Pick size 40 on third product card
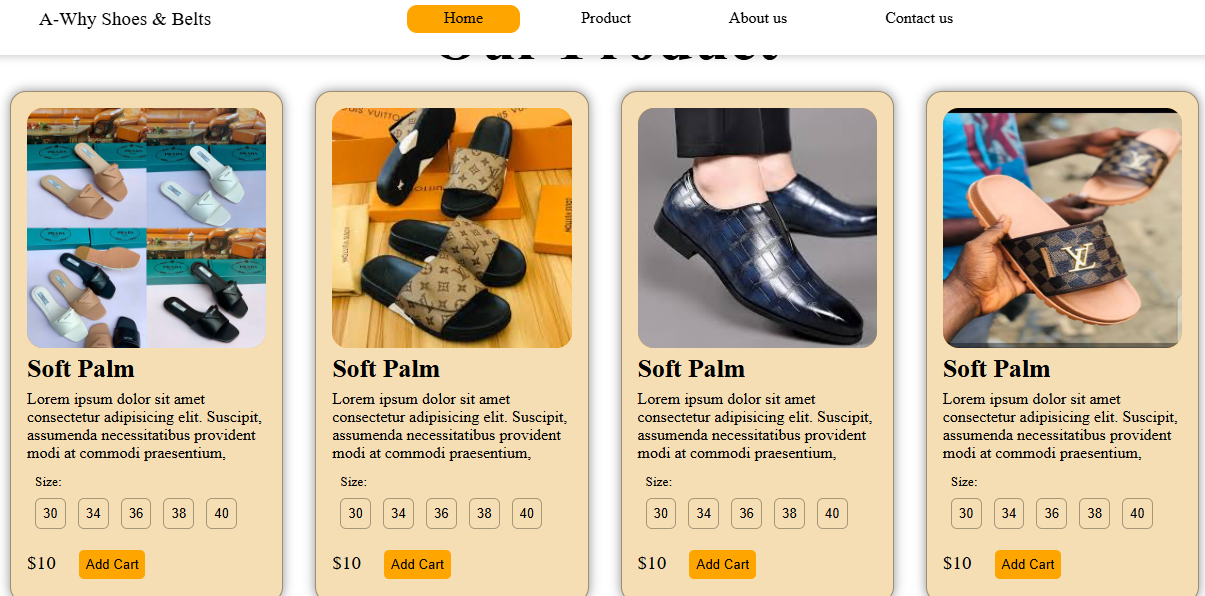 [x=832, y=514]
